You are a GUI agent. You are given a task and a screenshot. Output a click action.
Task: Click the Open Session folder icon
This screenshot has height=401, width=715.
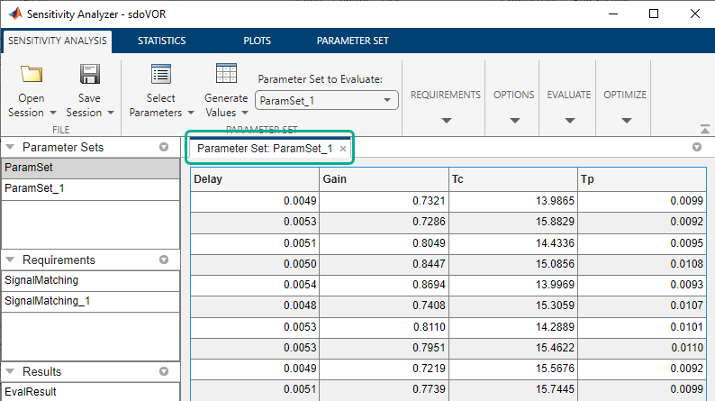pos(32,75)
